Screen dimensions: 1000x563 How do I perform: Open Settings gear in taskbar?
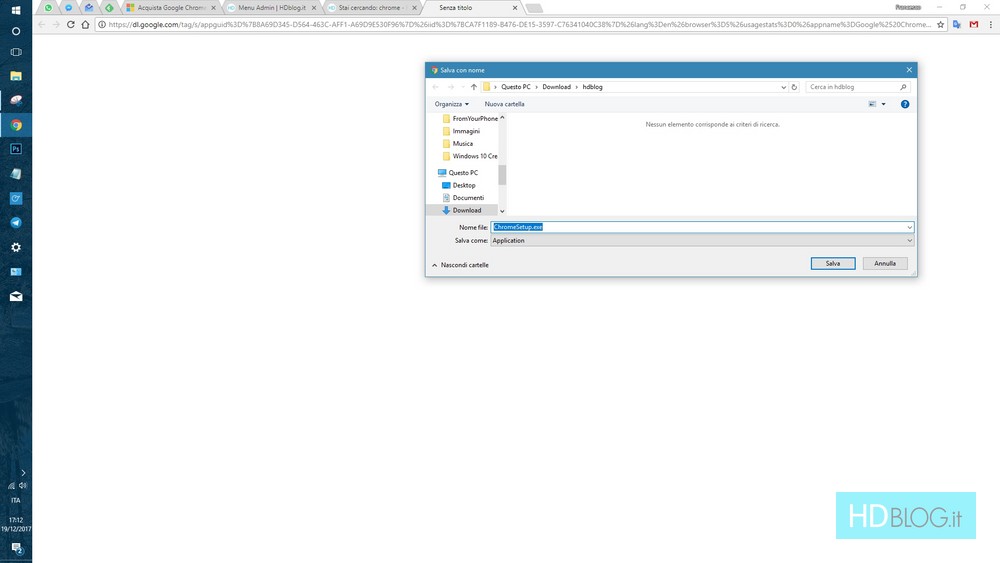pos(16,247)
